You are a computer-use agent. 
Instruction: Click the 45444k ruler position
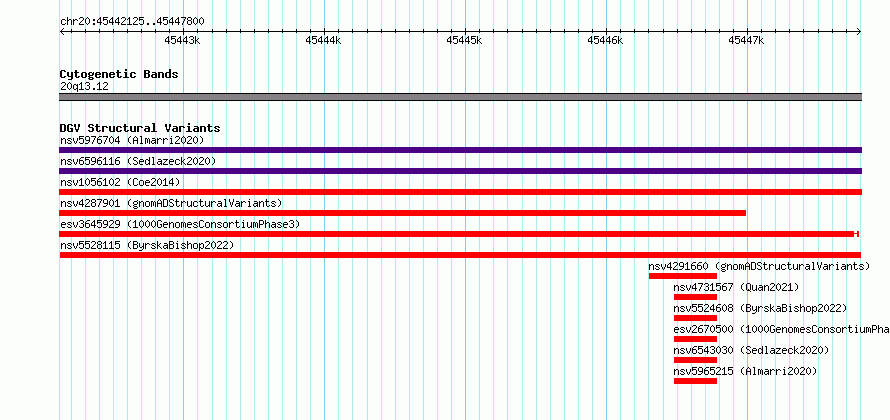point(323,40)
